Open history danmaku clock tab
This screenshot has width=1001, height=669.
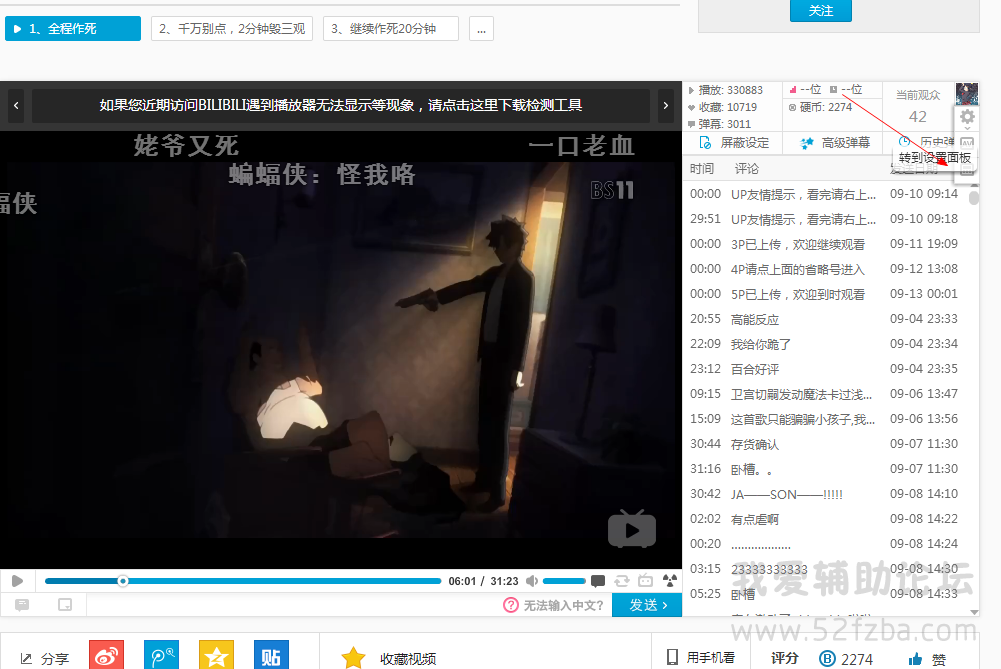point(926,142)
